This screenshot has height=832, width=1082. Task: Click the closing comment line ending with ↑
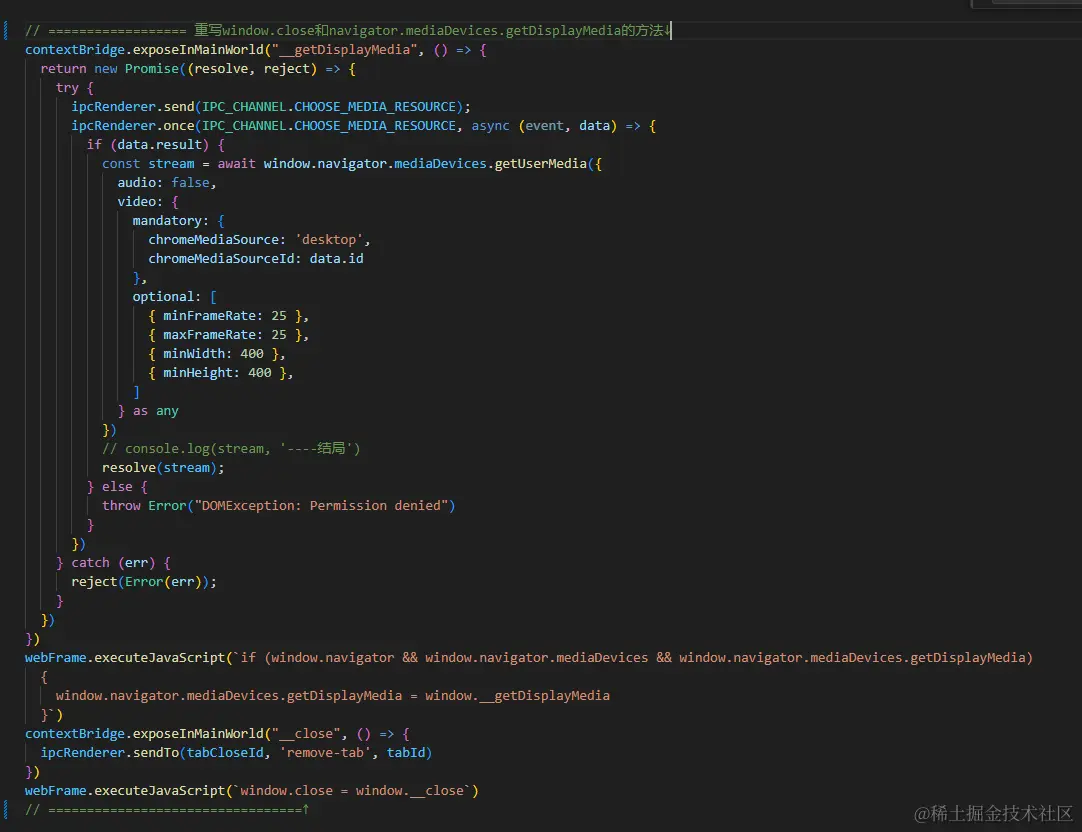pos(167,809)
